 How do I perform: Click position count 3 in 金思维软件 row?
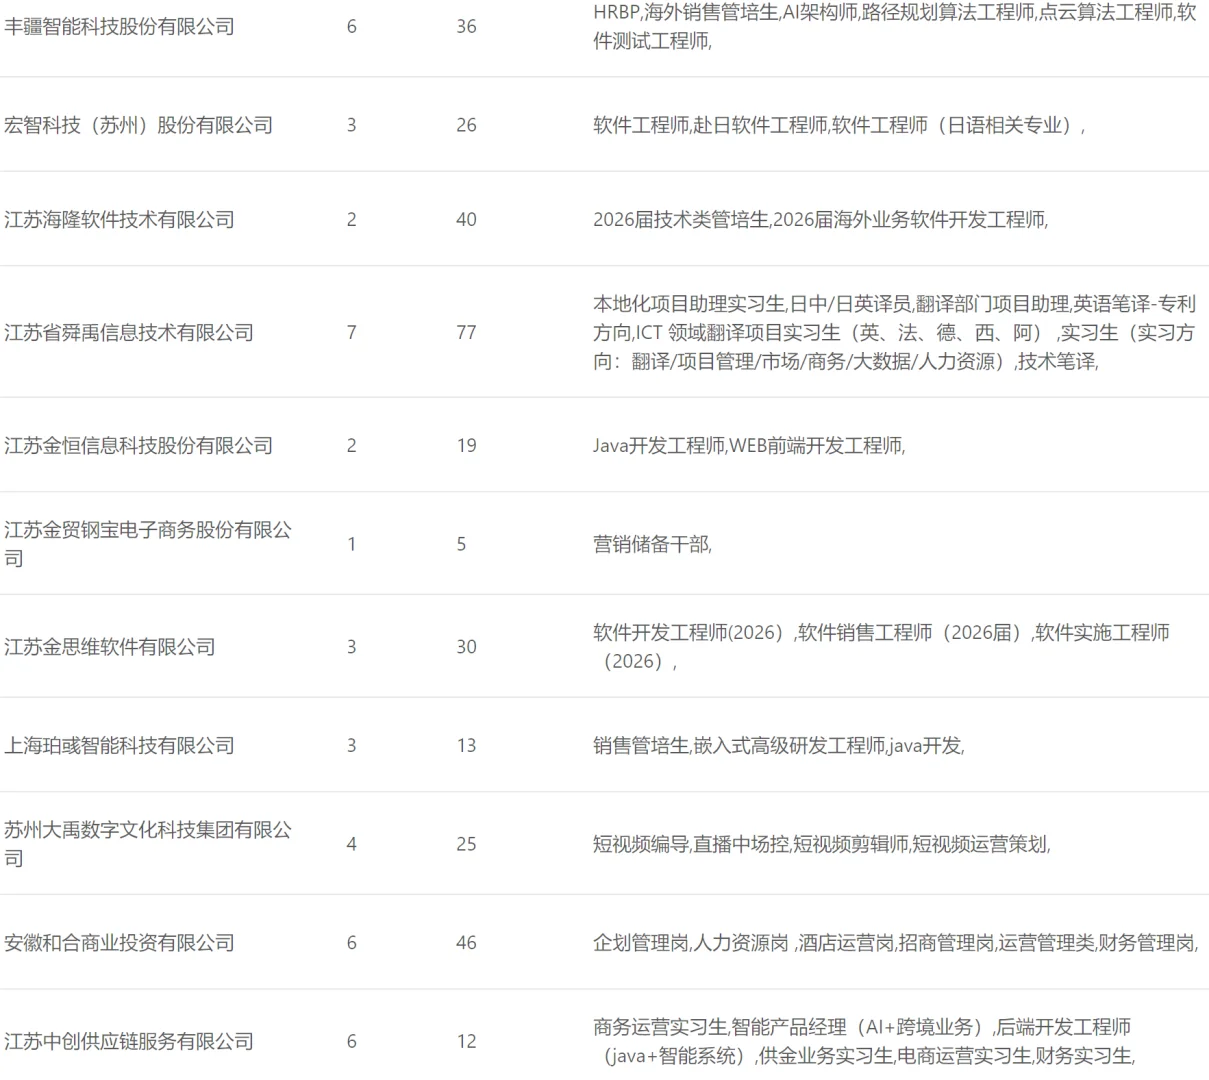click(x=351, y=647)
